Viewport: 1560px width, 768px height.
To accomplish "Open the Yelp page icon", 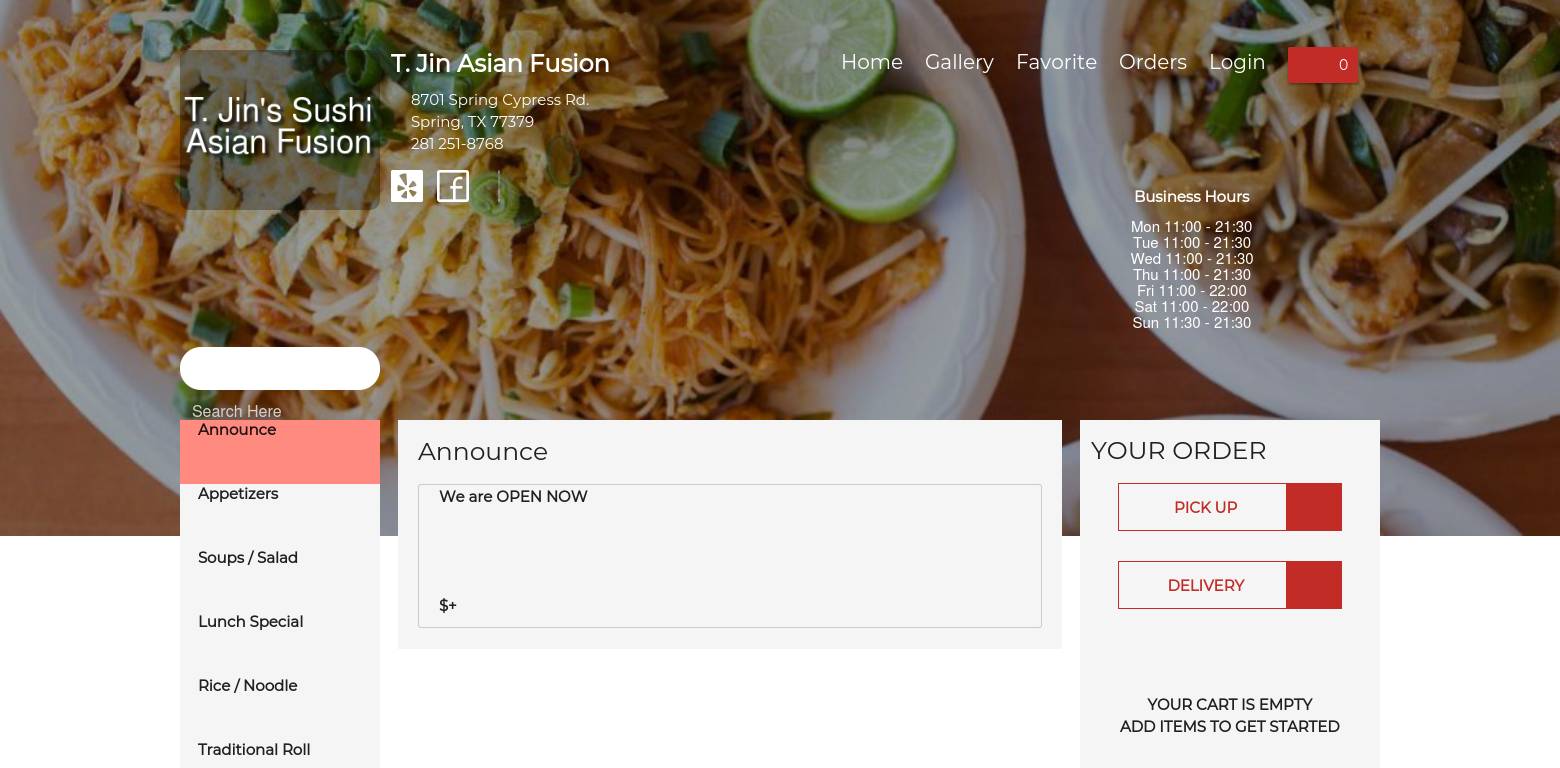I will pos(407,186).
